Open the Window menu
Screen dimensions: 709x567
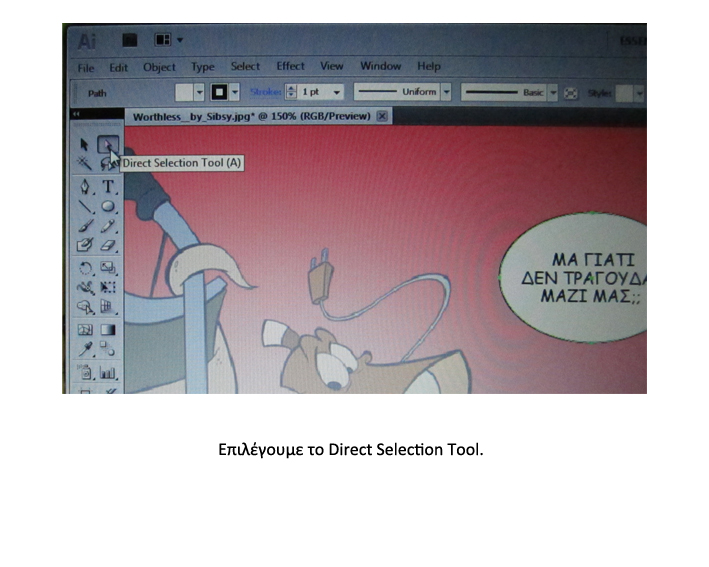point(380,66)
